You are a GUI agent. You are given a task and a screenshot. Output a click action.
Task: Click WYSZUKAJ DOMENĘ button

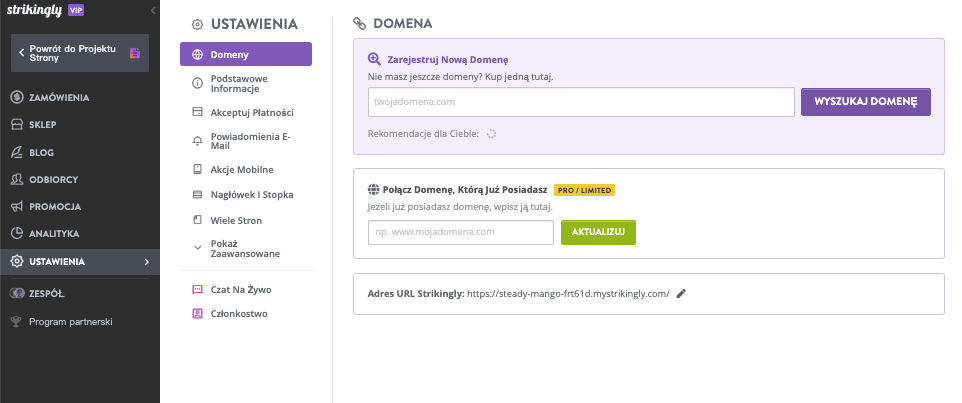[866, 102]
